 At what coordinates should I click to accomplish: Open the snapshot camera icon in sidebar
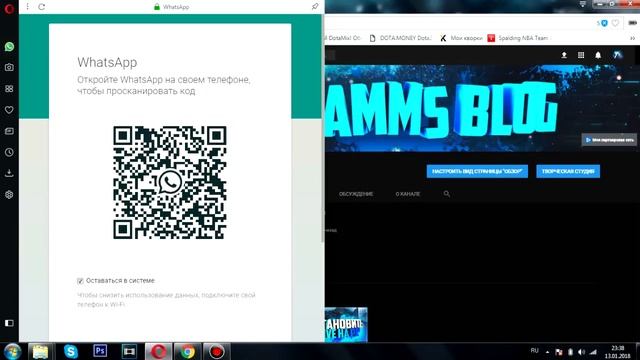click(x=9, y=67)
